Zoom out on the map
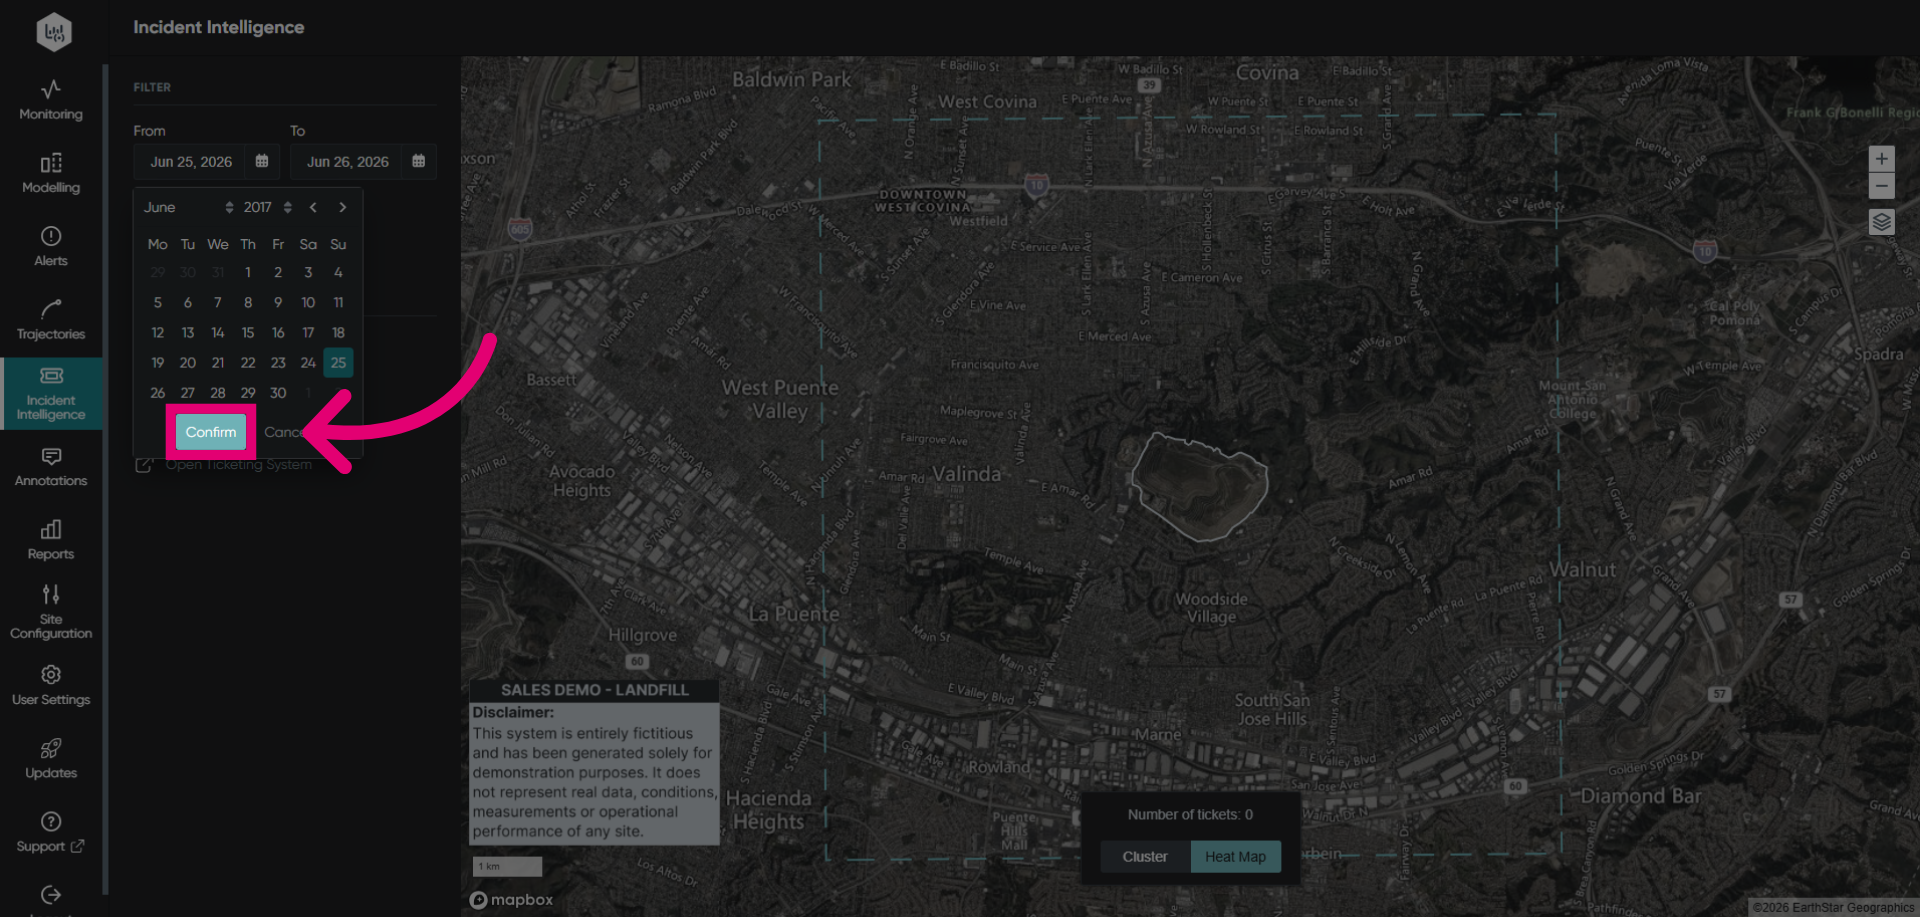The width and height of the screenshot is (1920, 917). point(1881,186)
